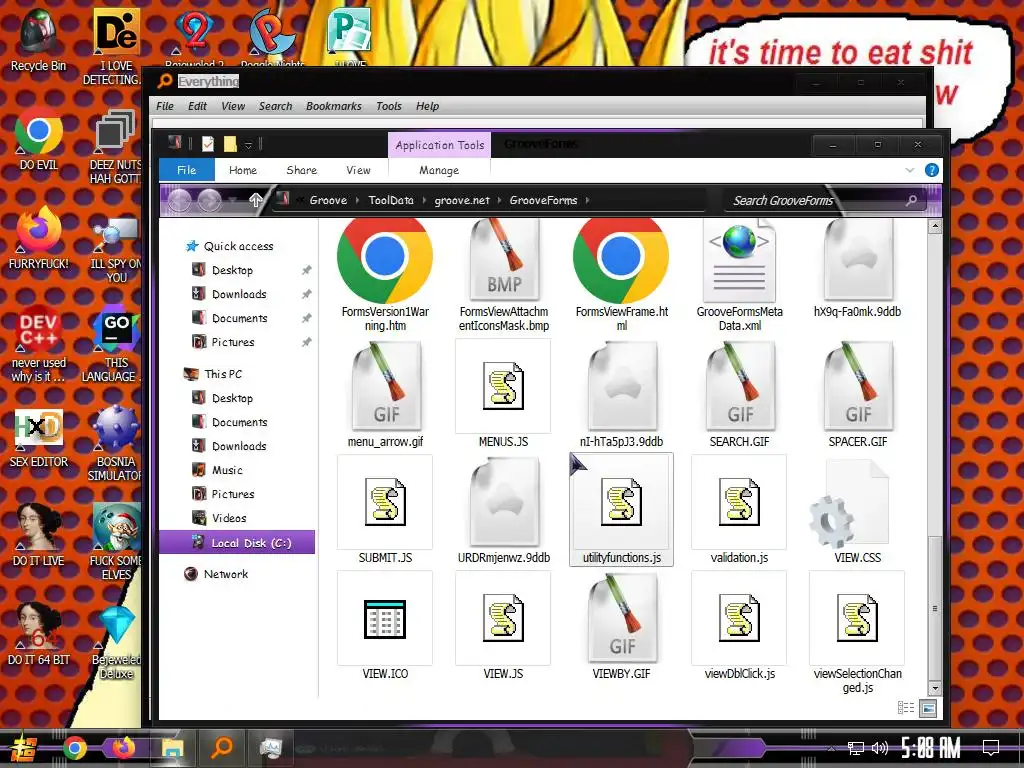The image size is (1024, 768).
Task: Open Everything search from the taskbar
Action: (222, 746)
